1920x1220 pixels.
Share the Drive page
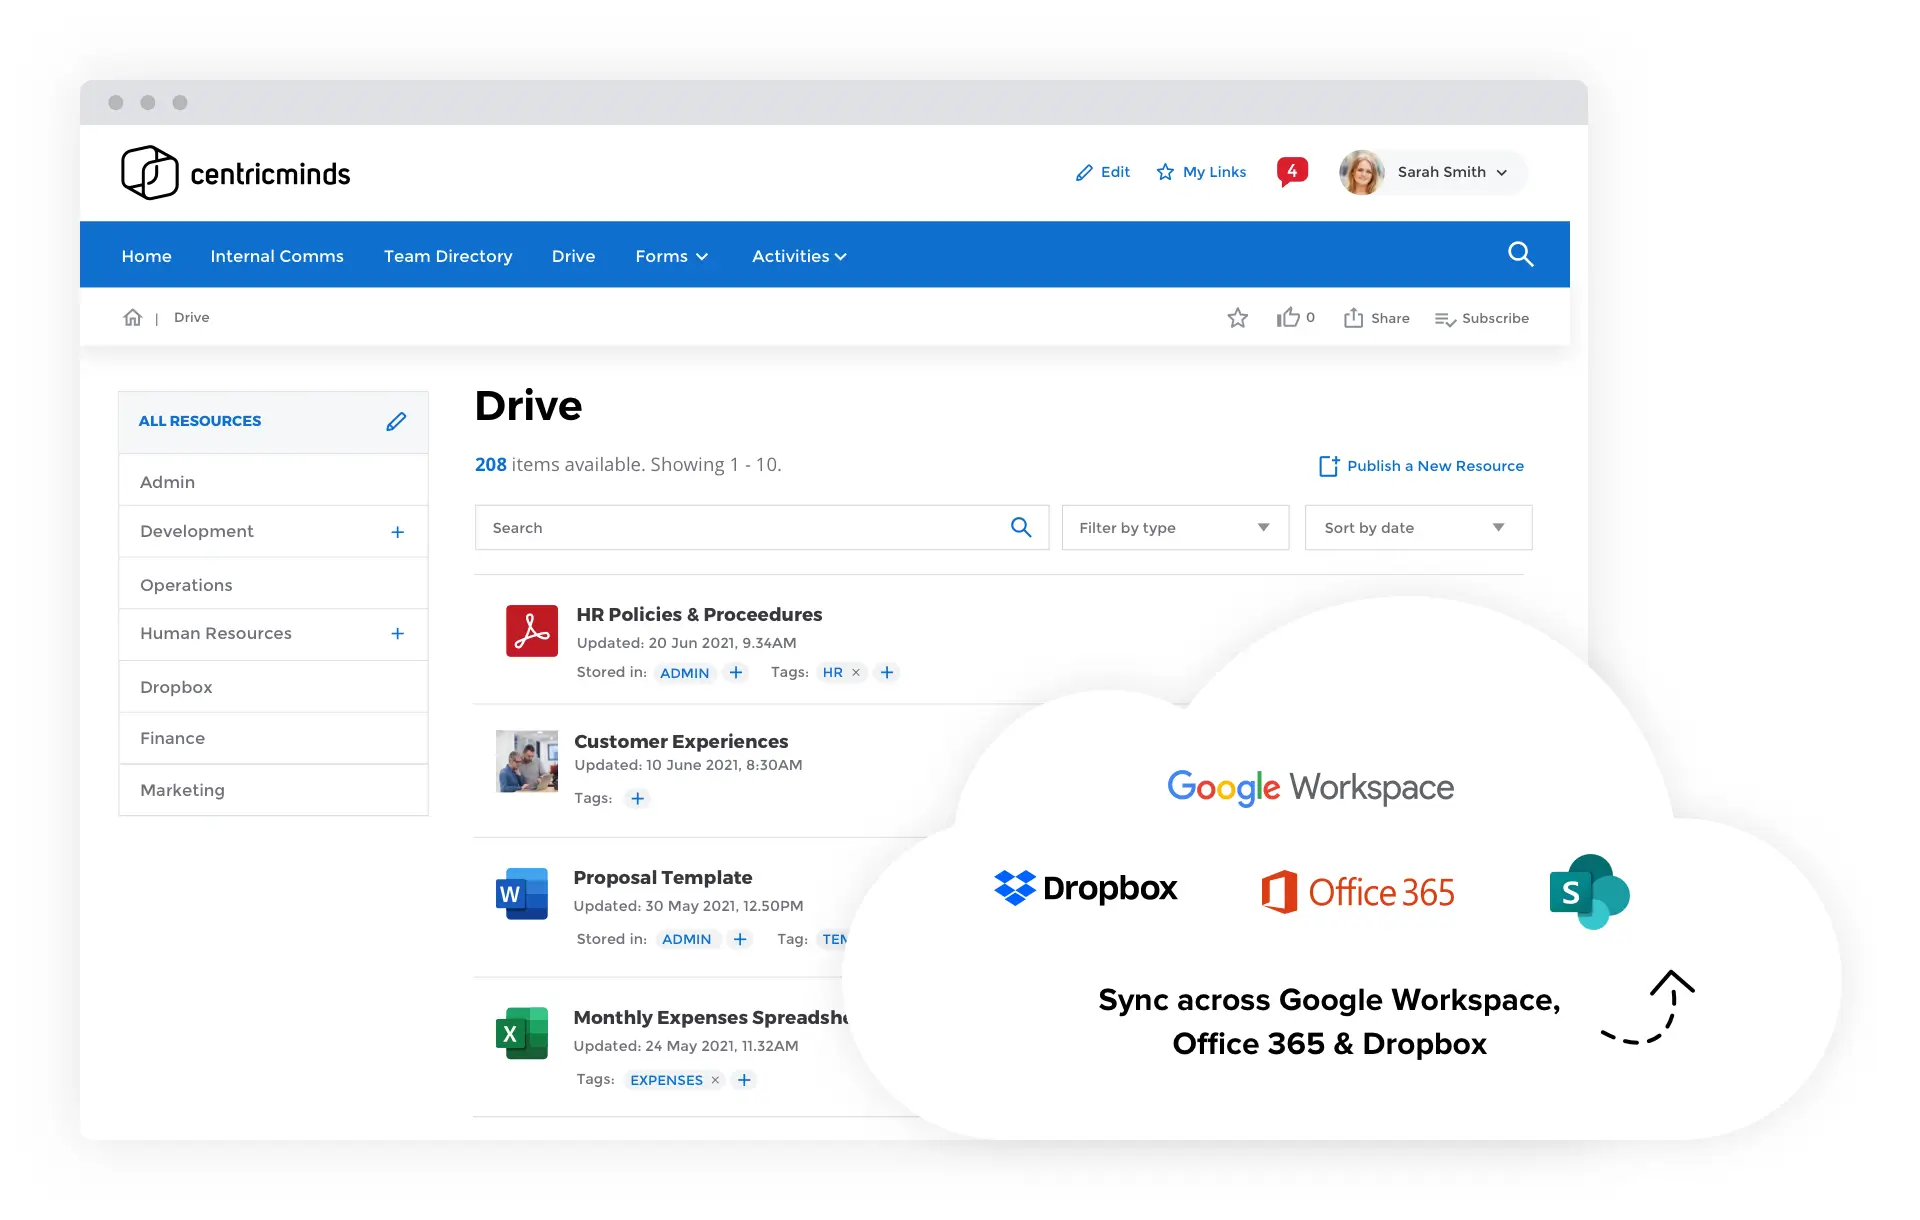(x=1377, y=318)
